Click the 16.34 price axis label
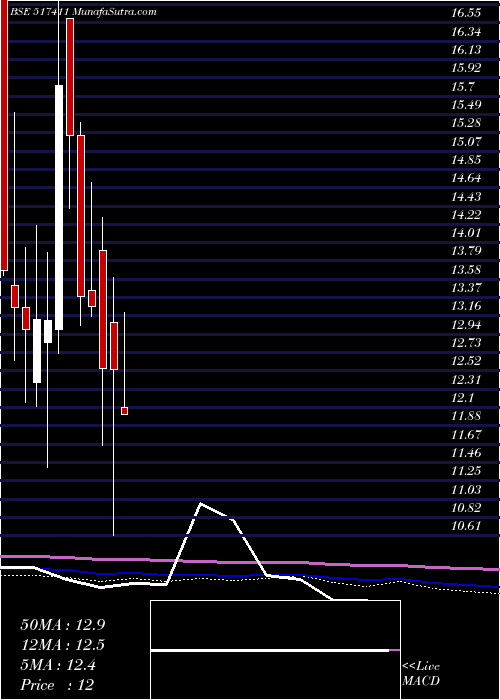This screenshot has width=500, height=700. pos(466,32)
